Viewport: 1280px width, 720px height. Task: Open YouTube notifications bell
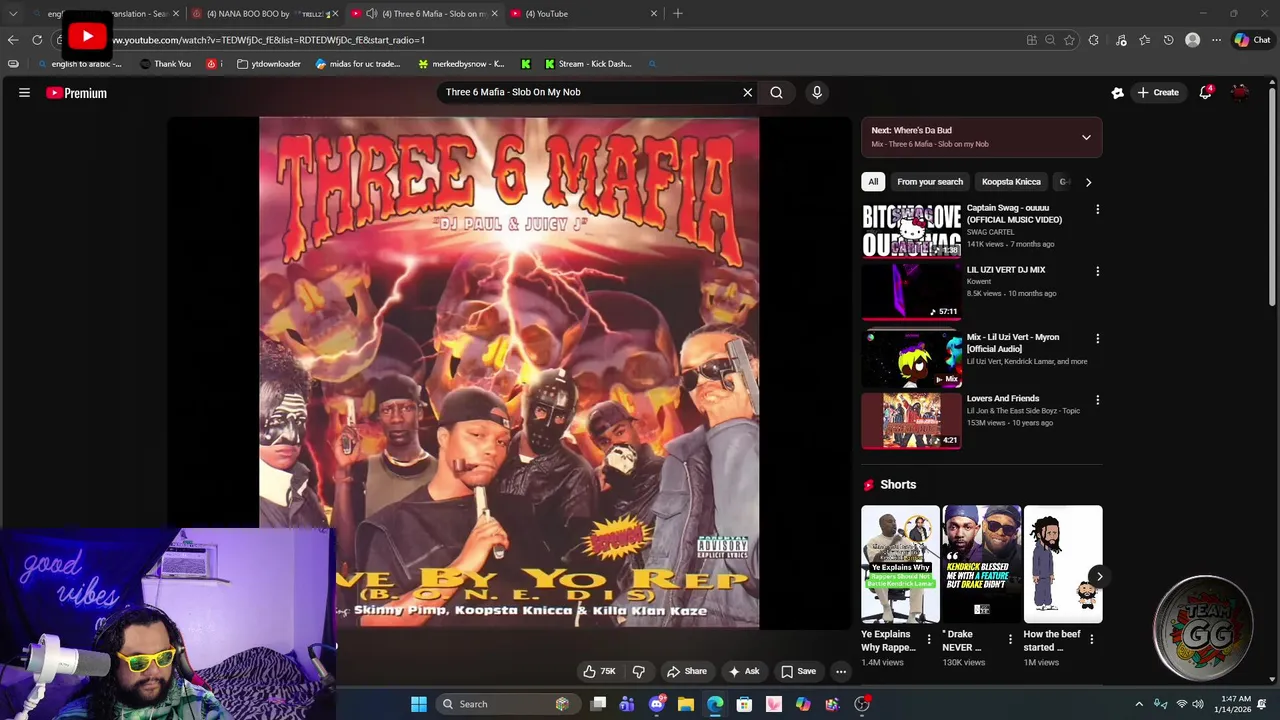tap(1206, 92)
